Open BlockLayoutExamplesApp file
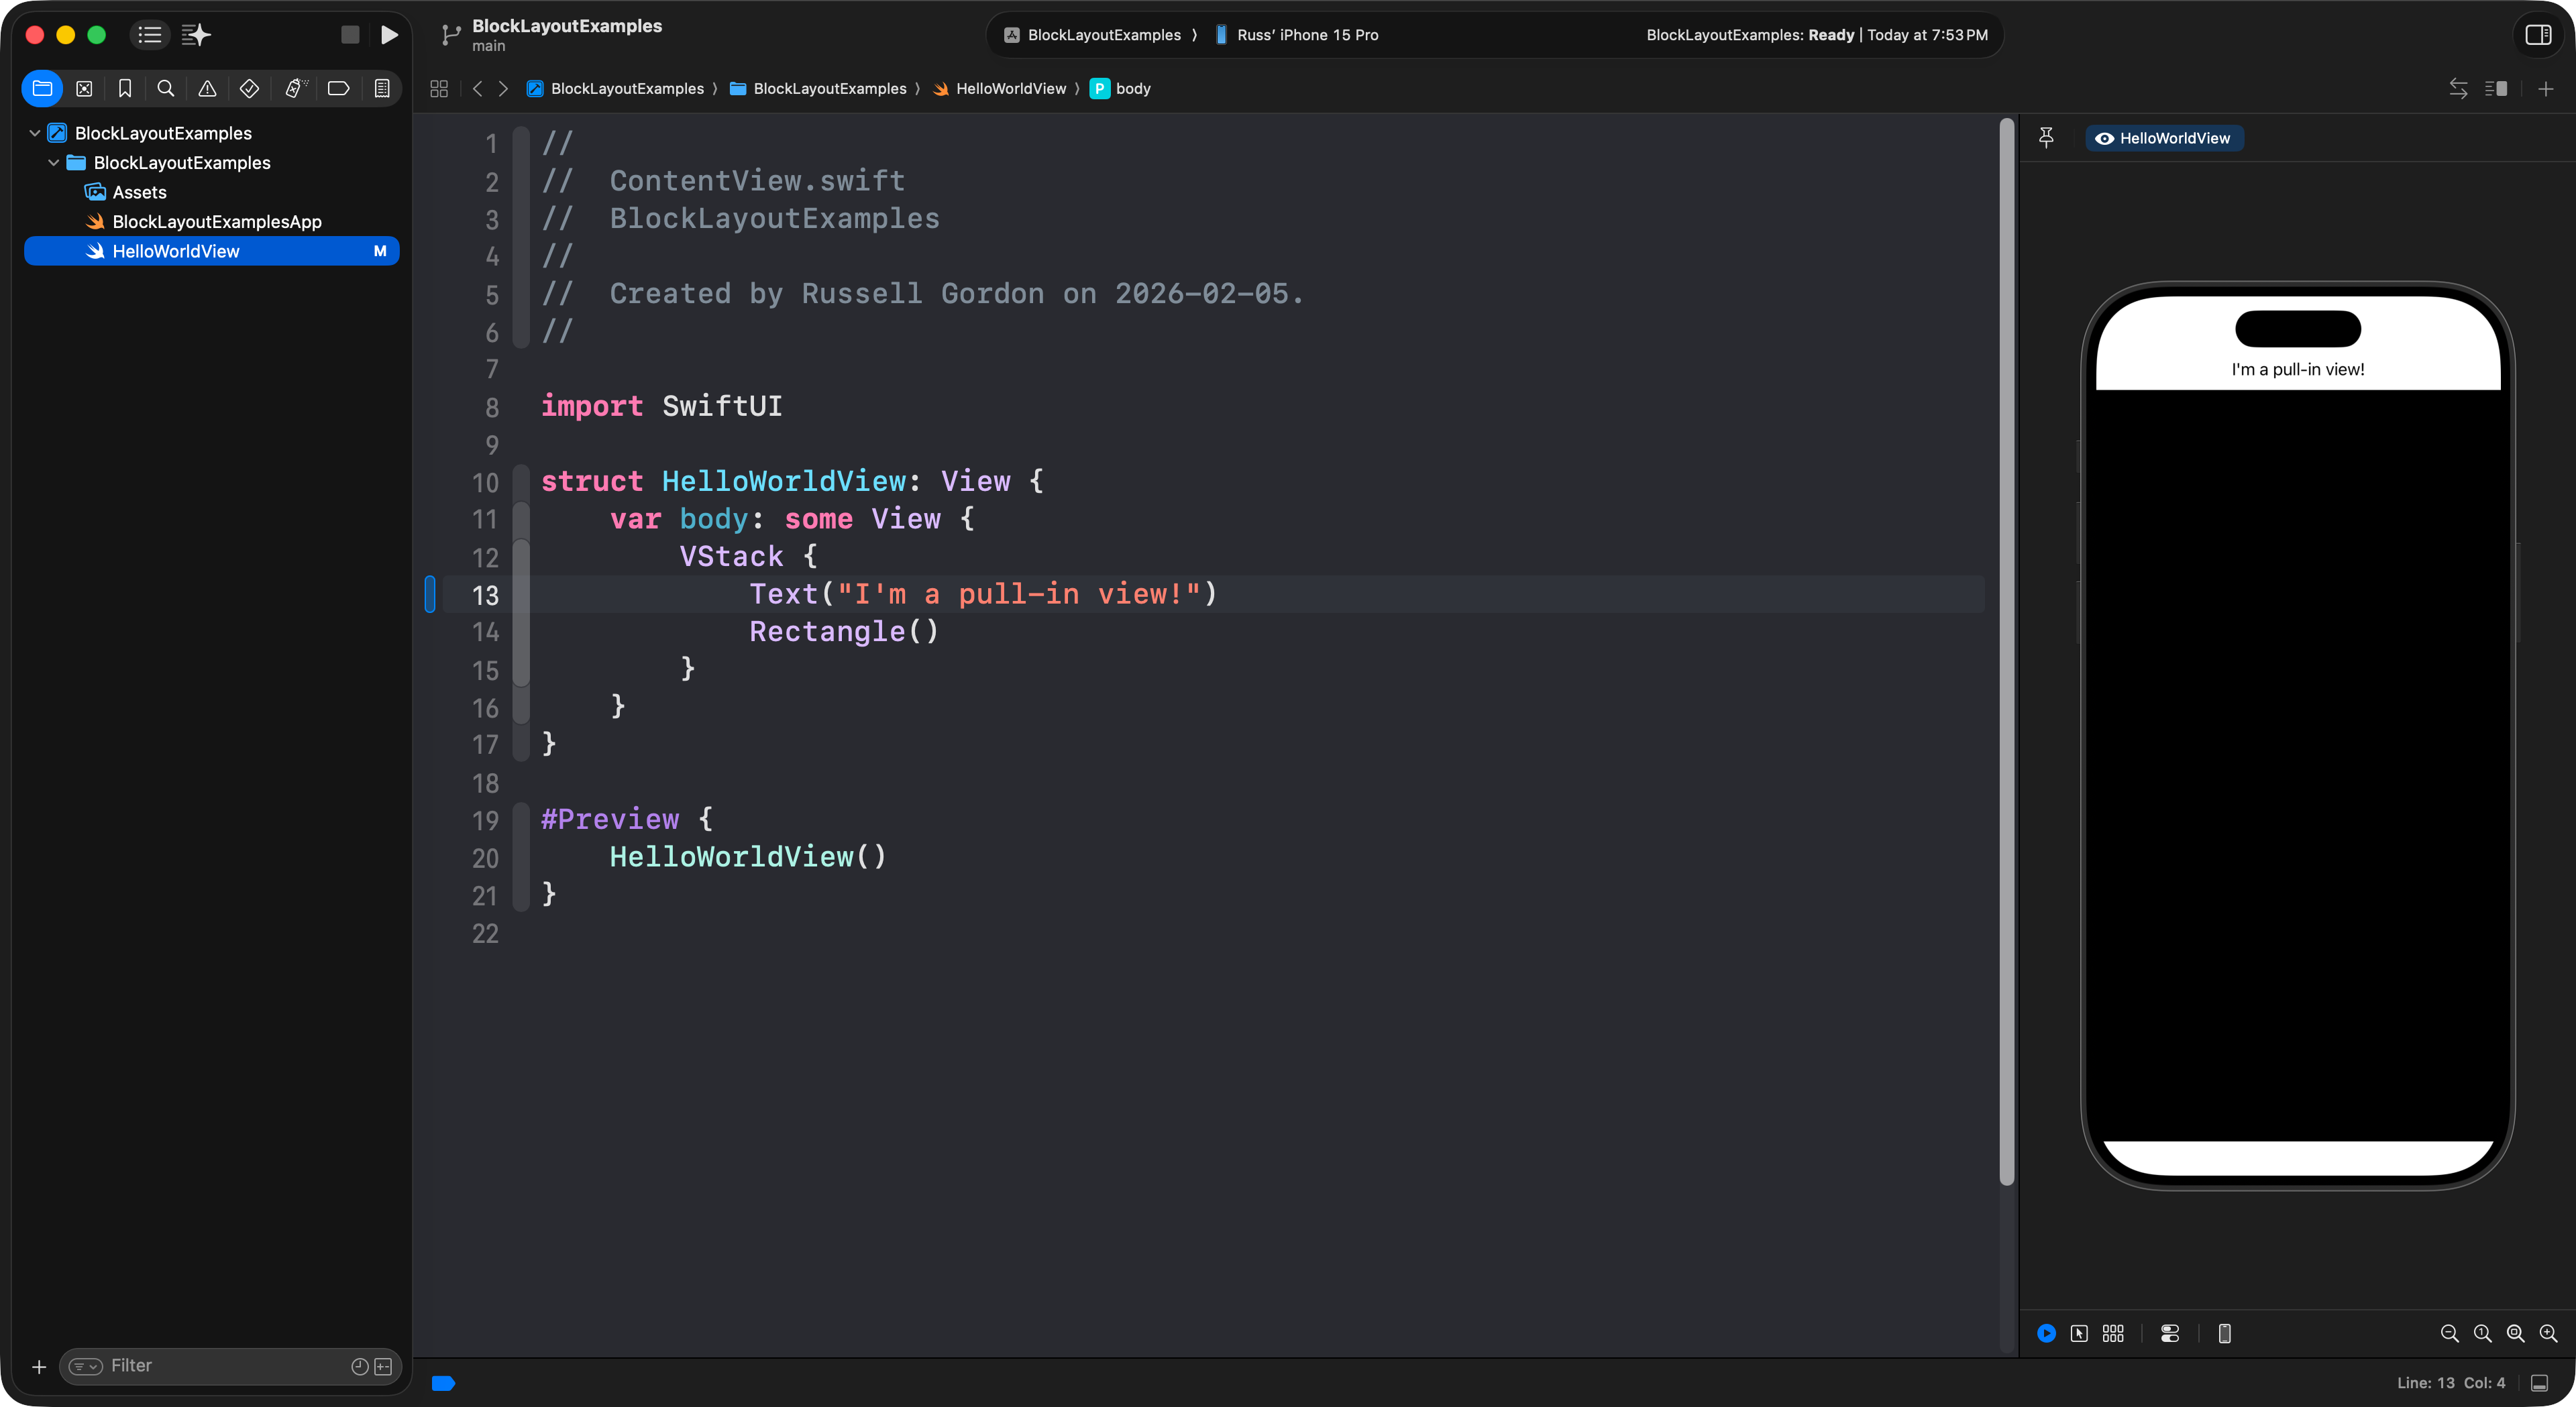 pos(216,222)
